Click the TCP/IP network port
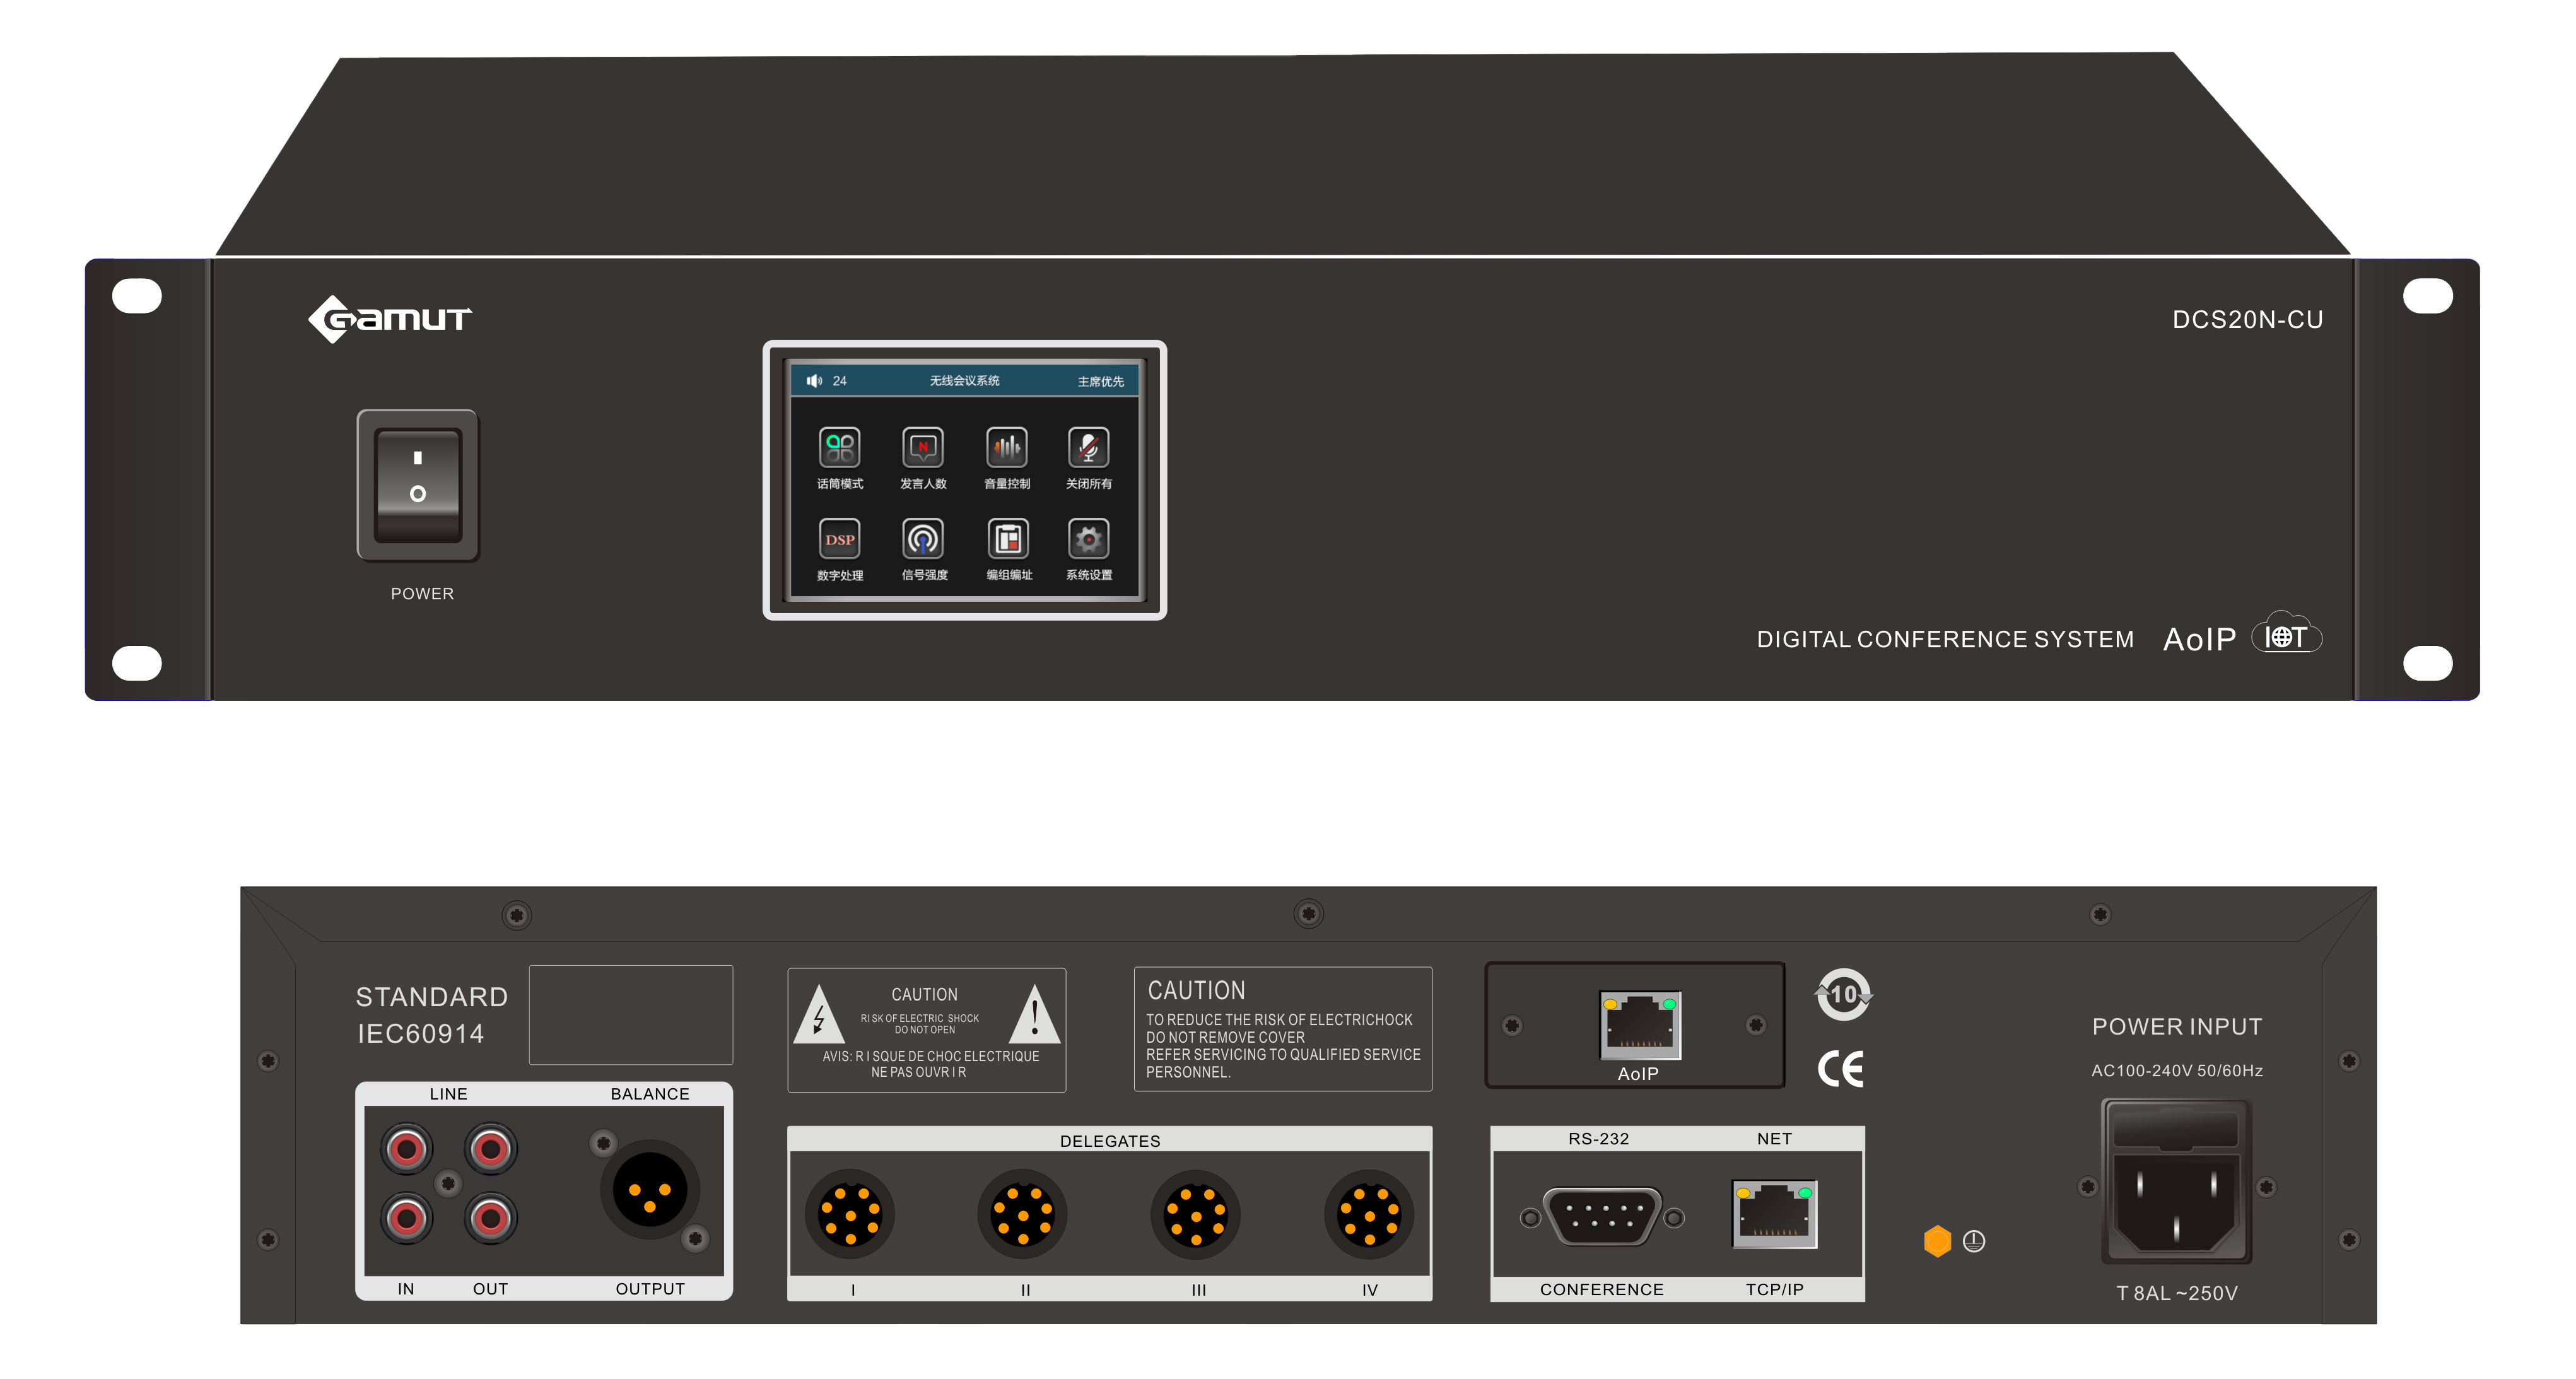Image resolution: width=2576 pixels, height=1379 pixels. click(x=1774, y=1214)
